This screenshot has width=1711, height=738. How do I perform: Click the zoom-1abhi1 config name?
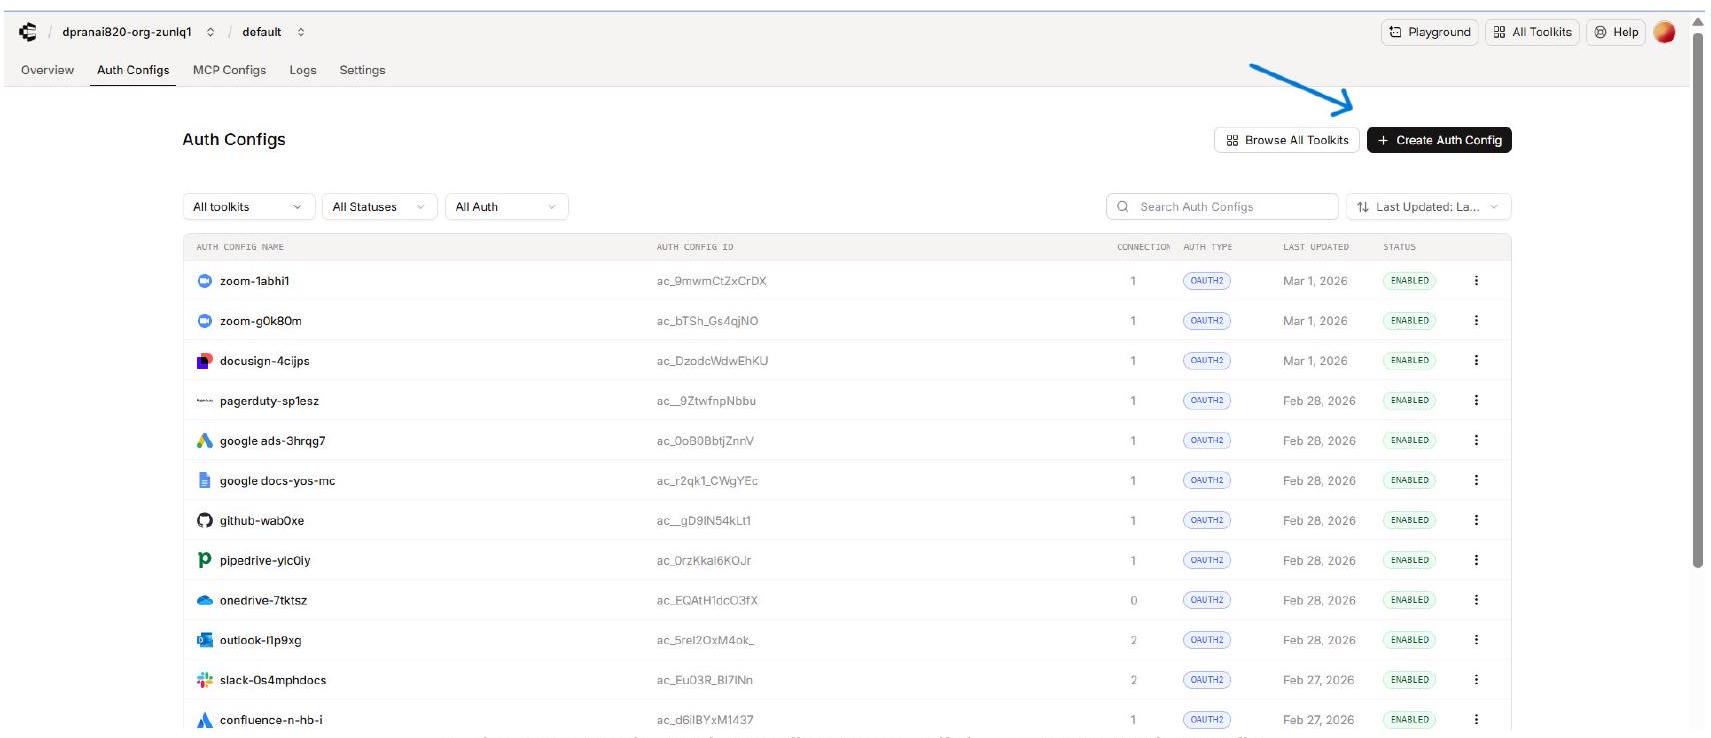(255, 281)
